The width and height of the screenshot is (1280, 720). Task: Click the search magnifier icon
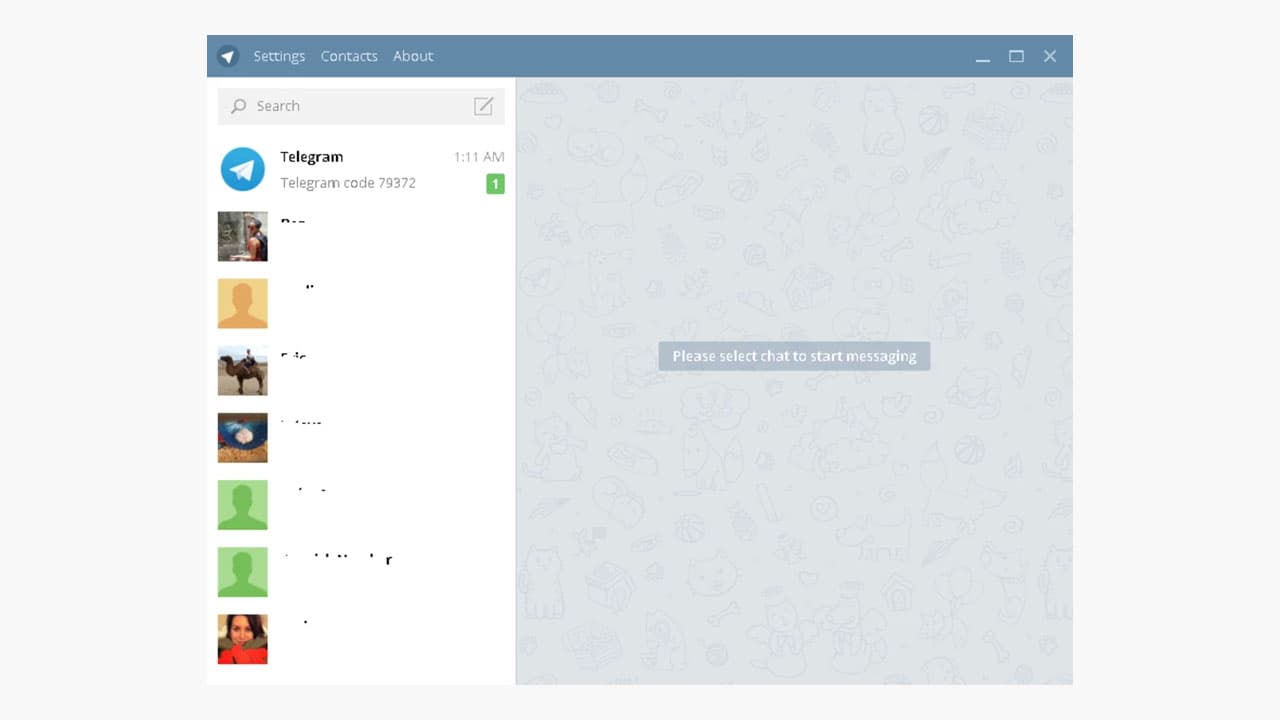point(238,106)
